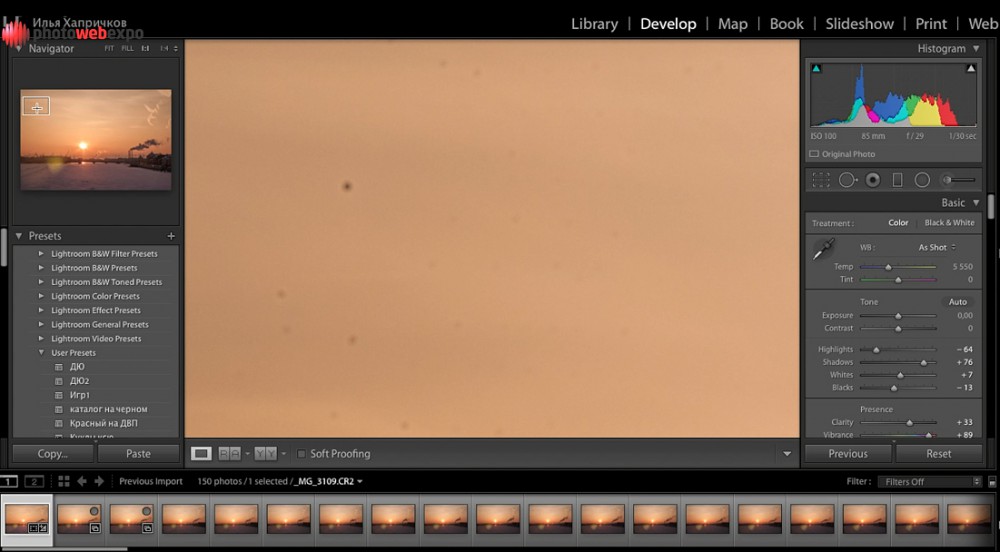The width and height of the screenshot is (1000, 552).
Task: Click the Shadows slider handle
Action: coord(923,362)
